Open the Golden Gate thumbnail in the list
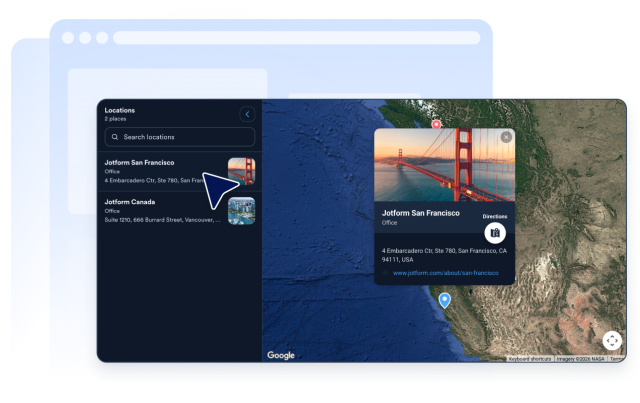The width and height of the screenshot is (640, 403). point(241,171)
